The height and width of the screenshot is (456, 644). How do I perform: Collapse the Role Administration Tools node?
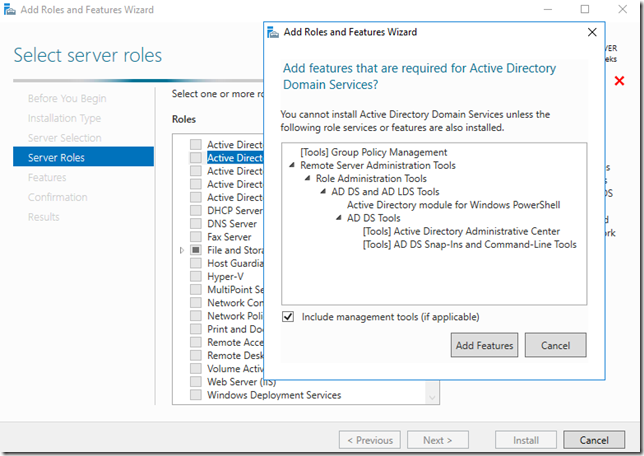click(x=308, y=178)
